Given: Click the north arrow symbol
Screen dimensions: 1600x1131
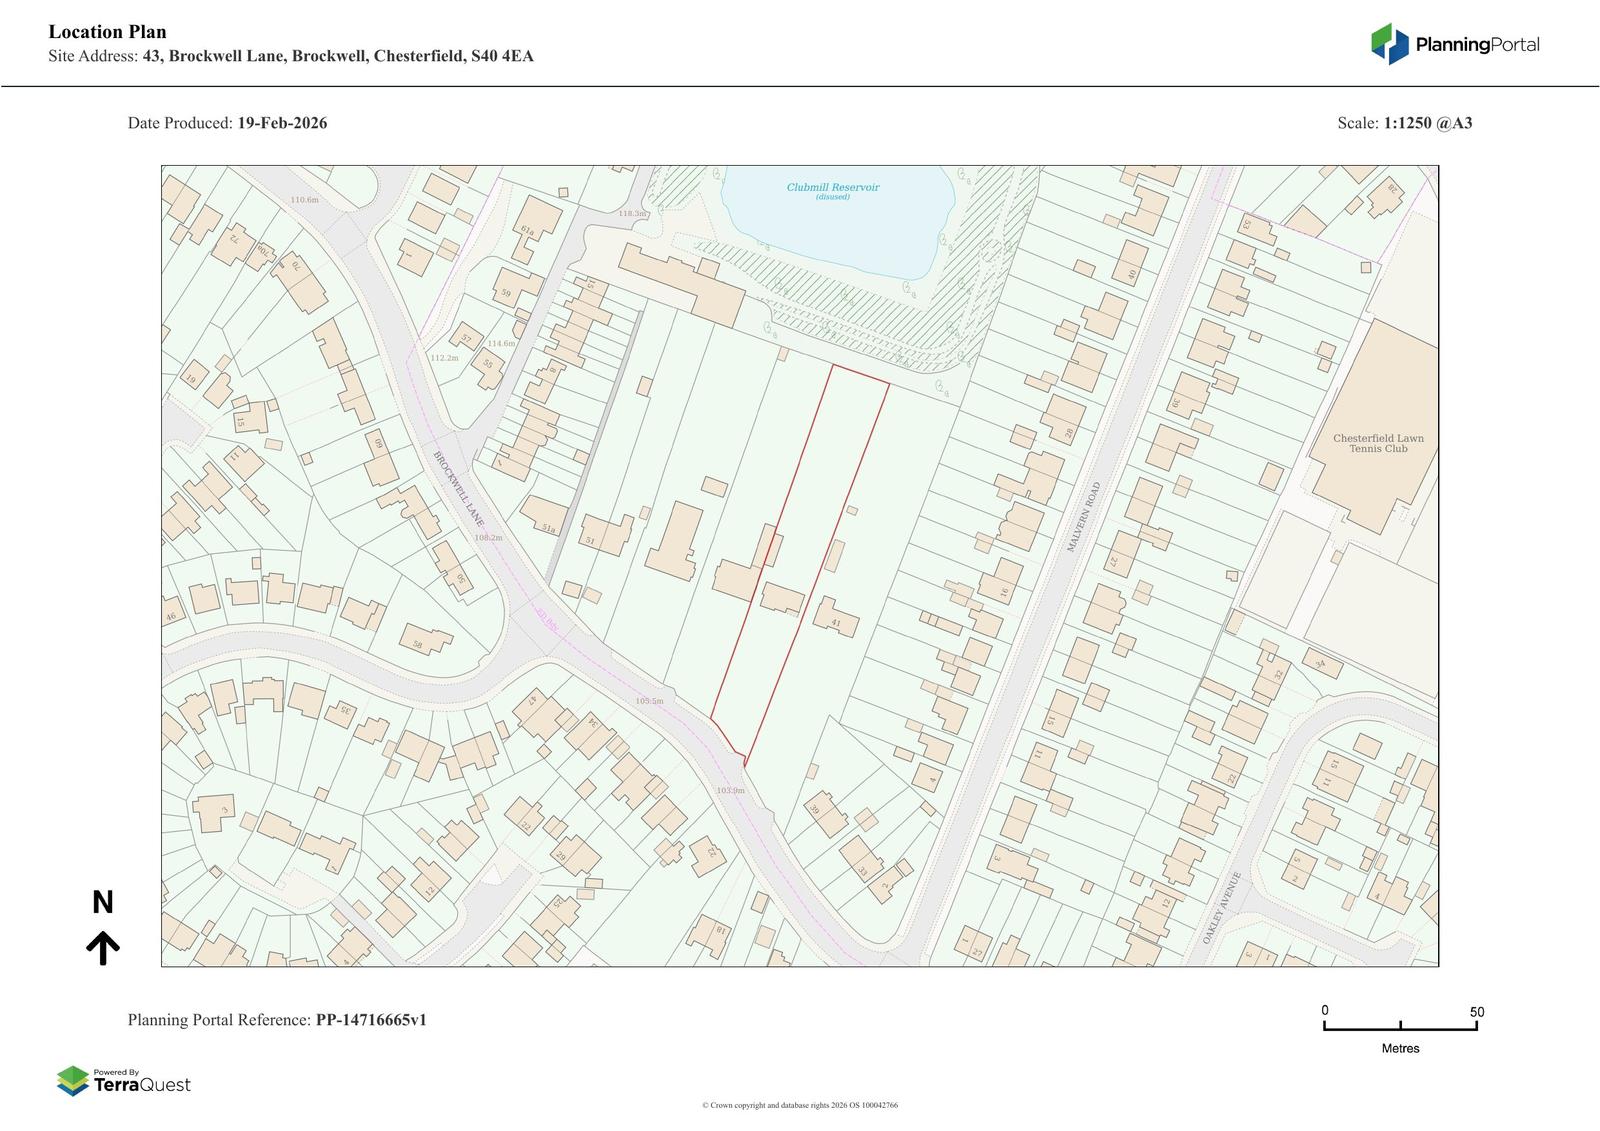Looking at the screenshot, I should coord(103,947).
